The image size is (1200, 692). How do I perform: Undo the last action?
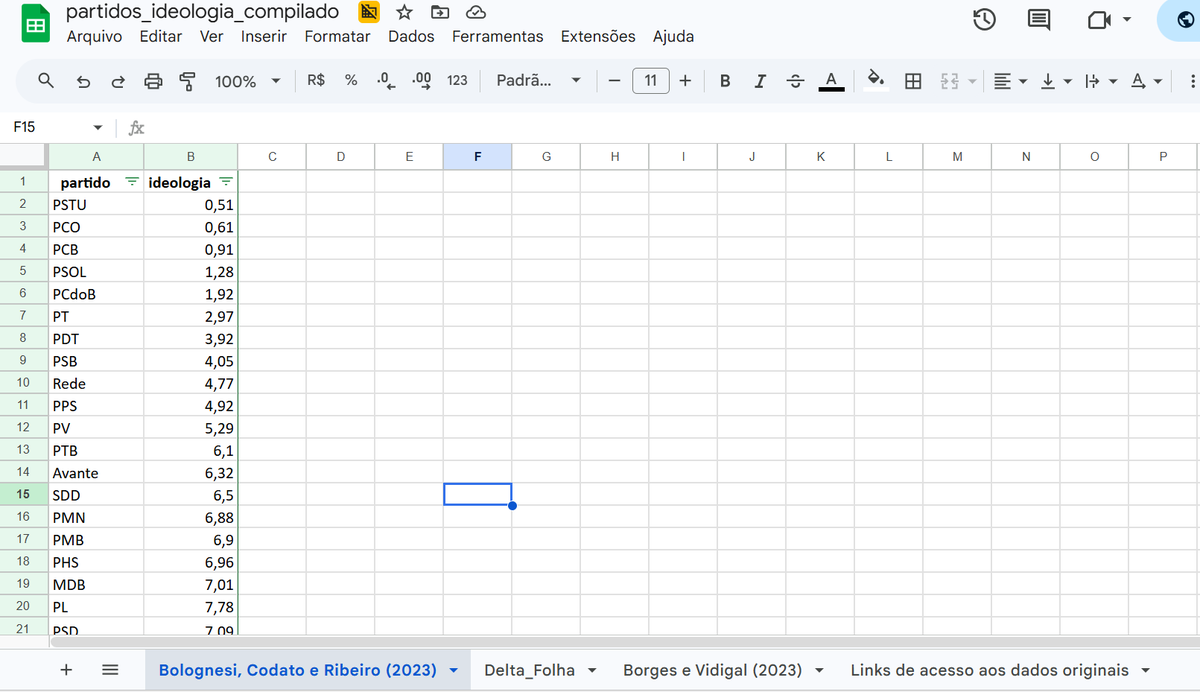pos(84,81)
